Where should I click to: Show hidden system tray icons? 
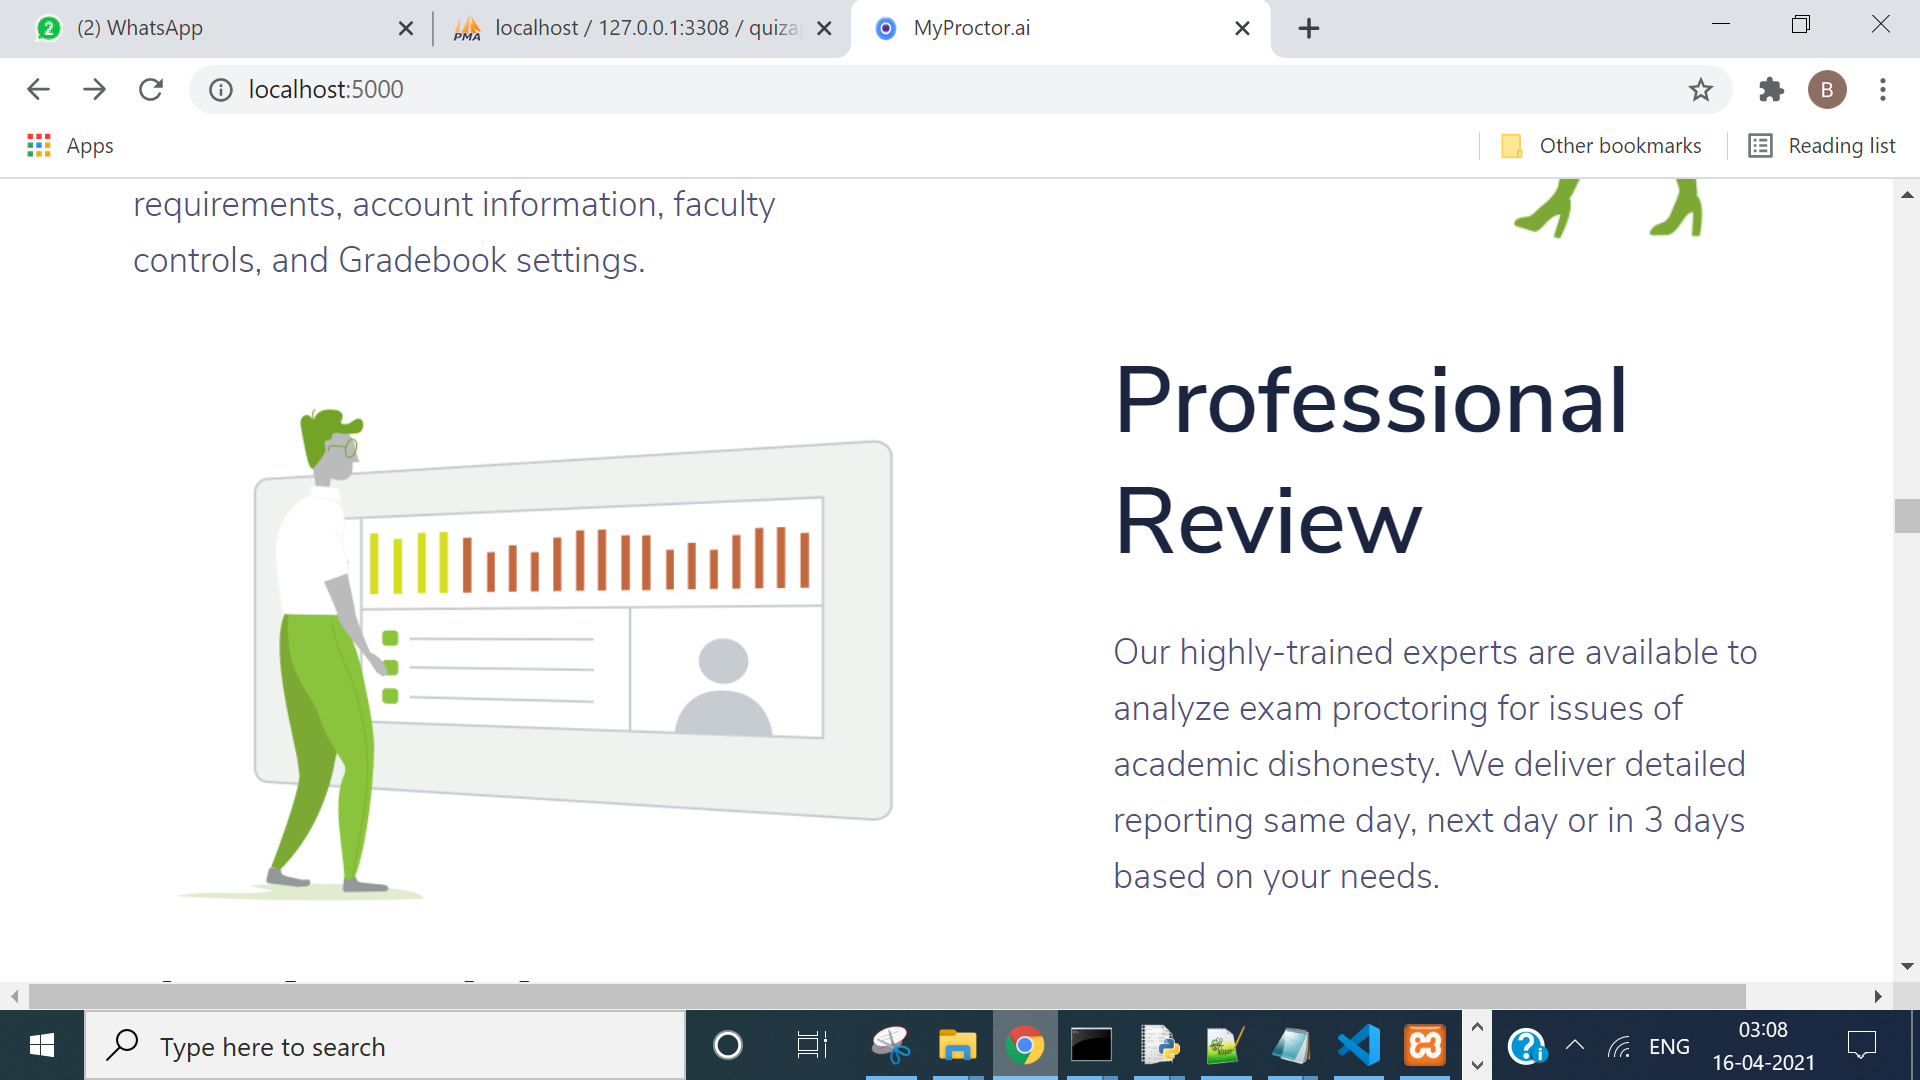click(1575, 1046)
